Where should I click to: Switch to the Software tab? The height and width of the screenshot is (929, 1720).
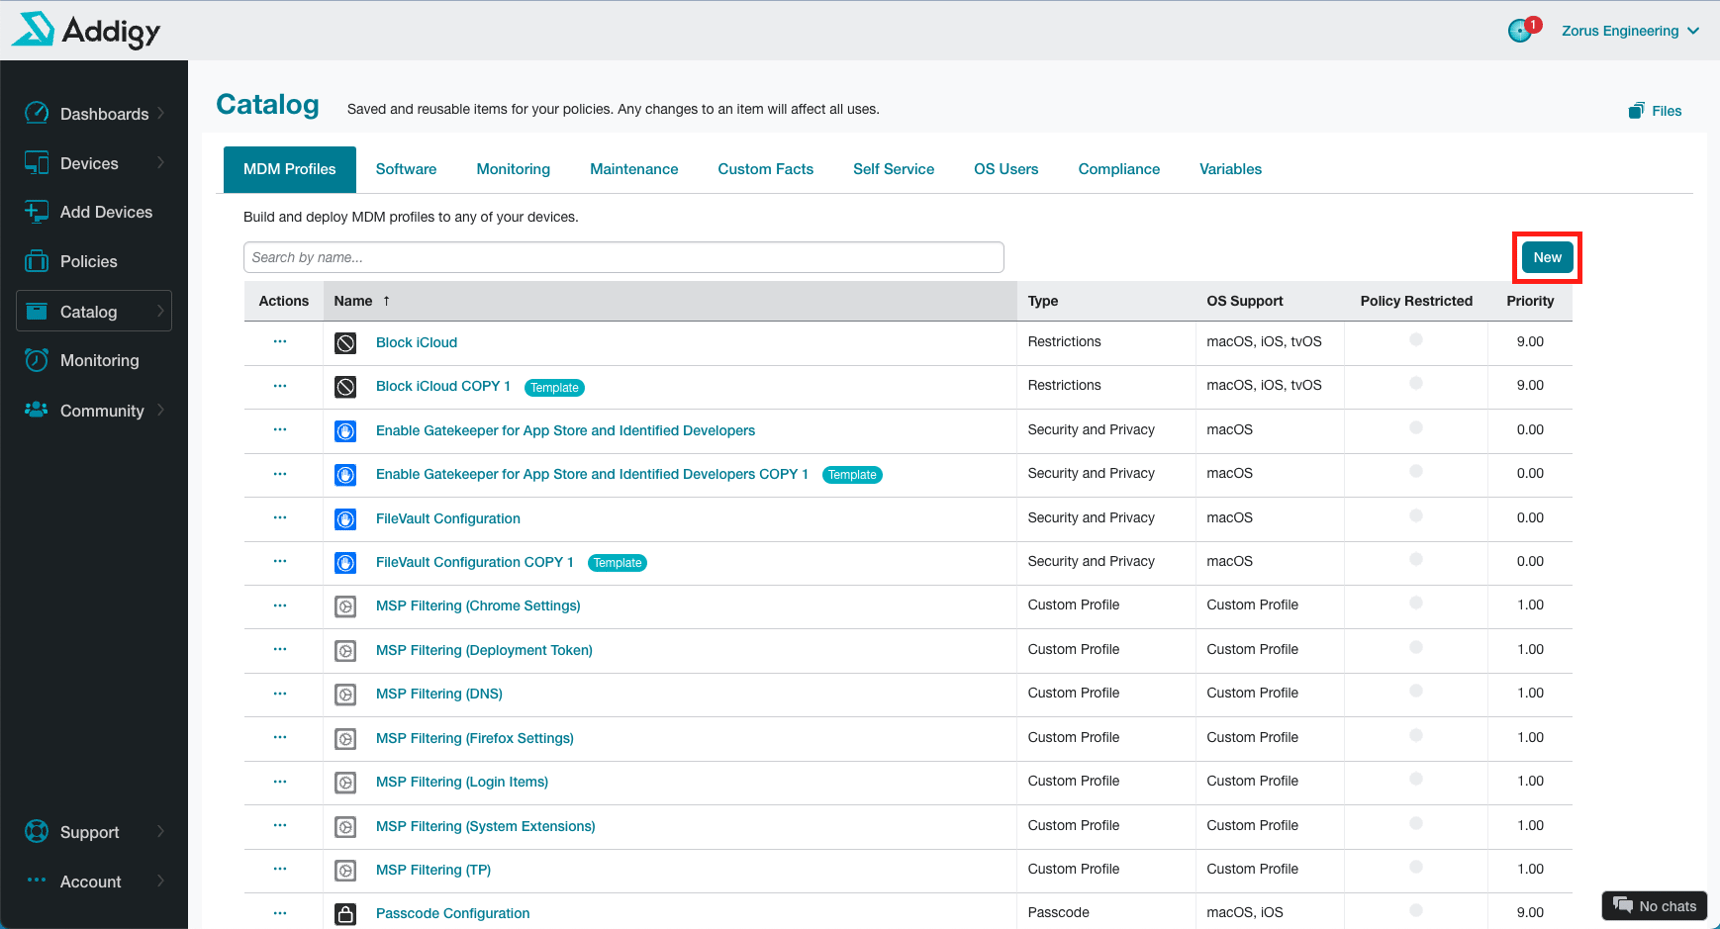[406, 168]
